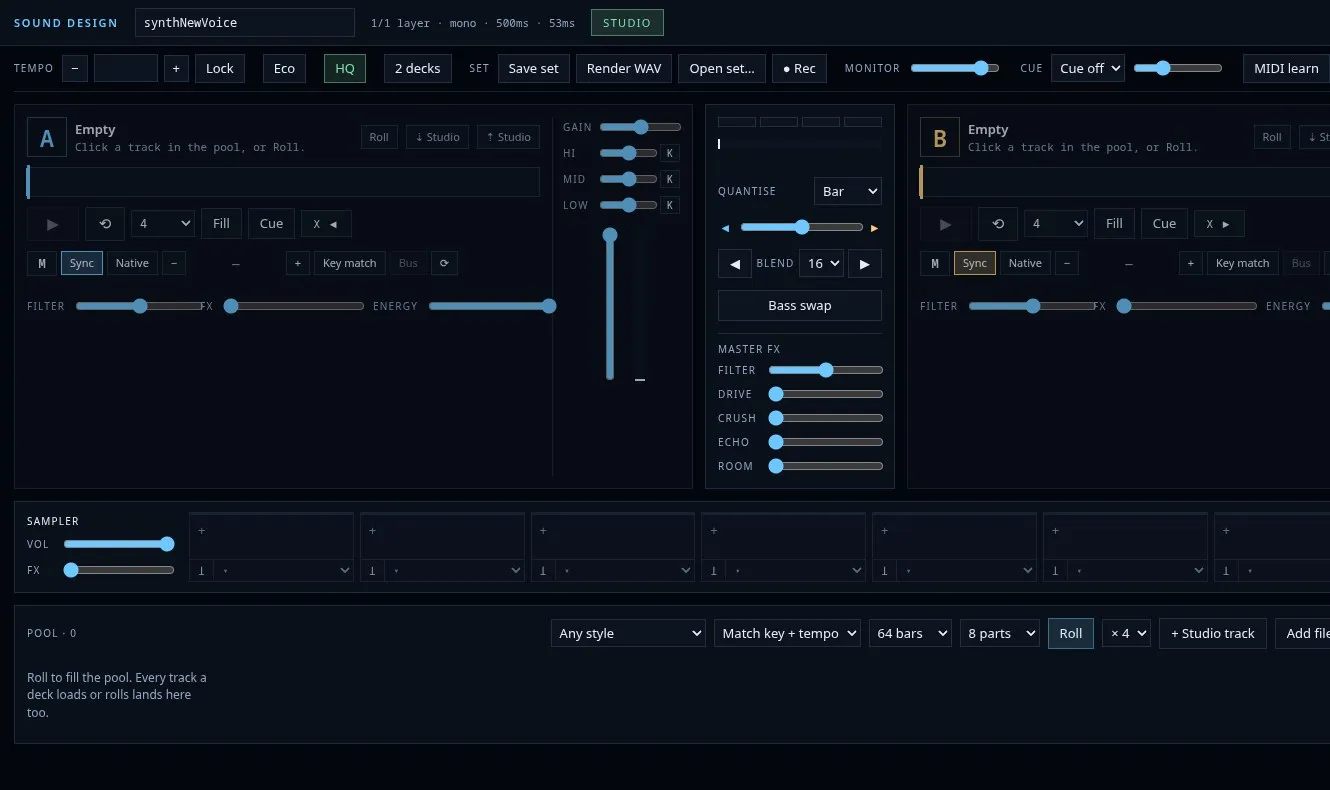The width and height of the screenshot is (1330, 790).
Task: Click the 2 decks layout button
Action: pyautogui.click(x=418, y=68)
